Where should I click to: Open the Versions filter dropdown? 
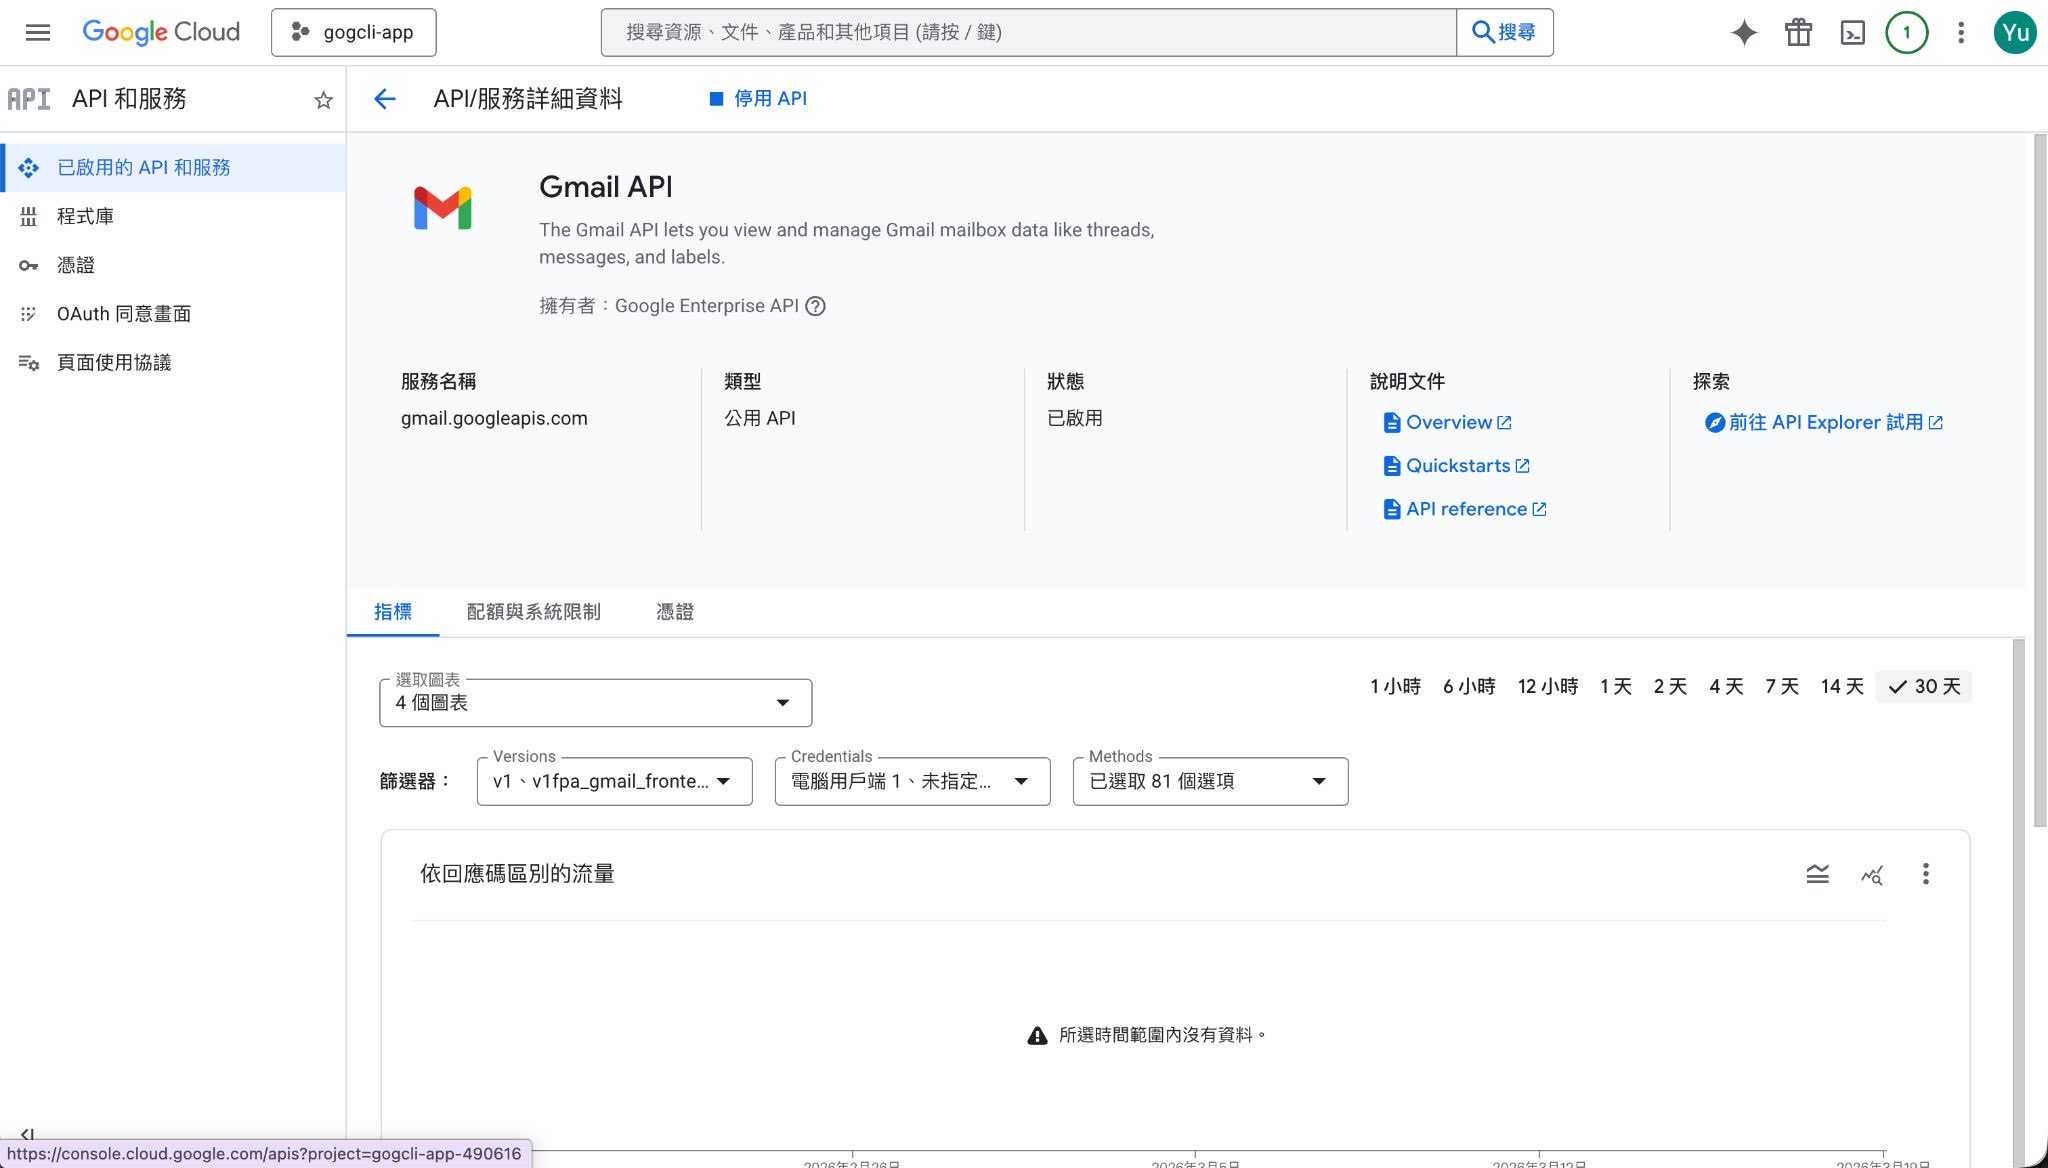[x=614, y=781]
